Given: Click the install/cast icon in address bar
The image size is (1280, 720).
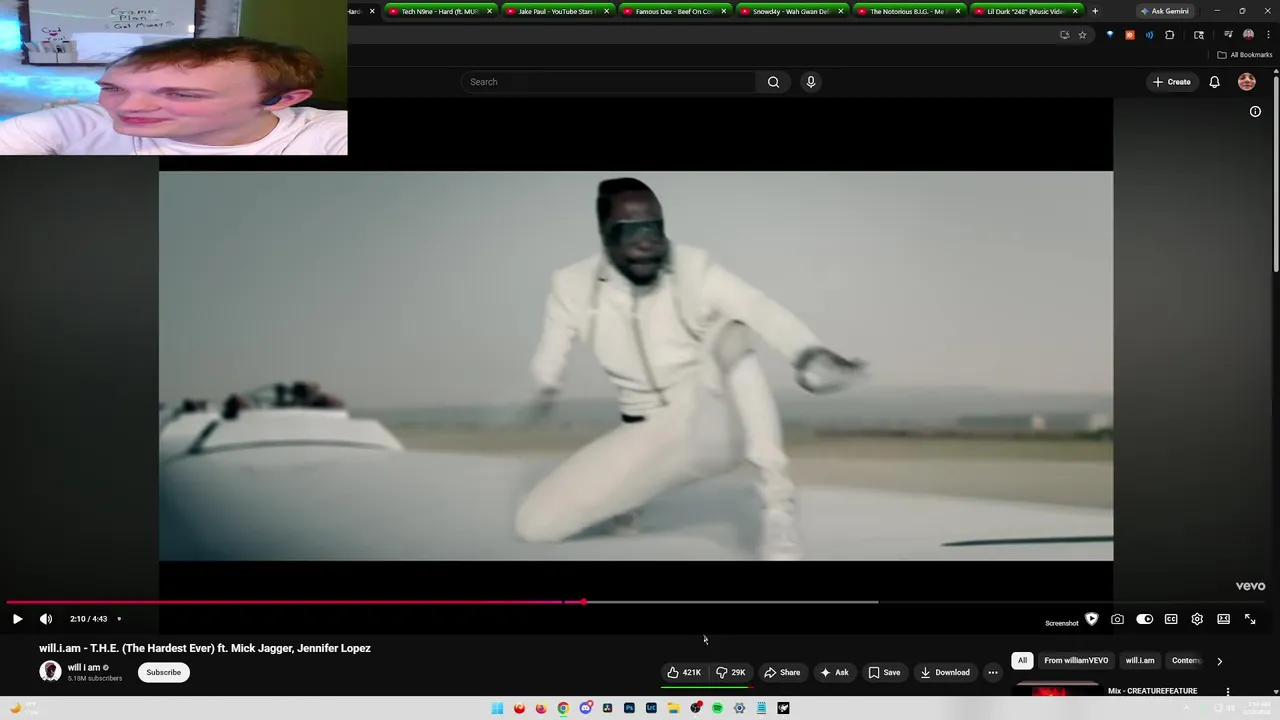Looking at the screenshot, I should pyautogui.click(x=1064, y=35).
